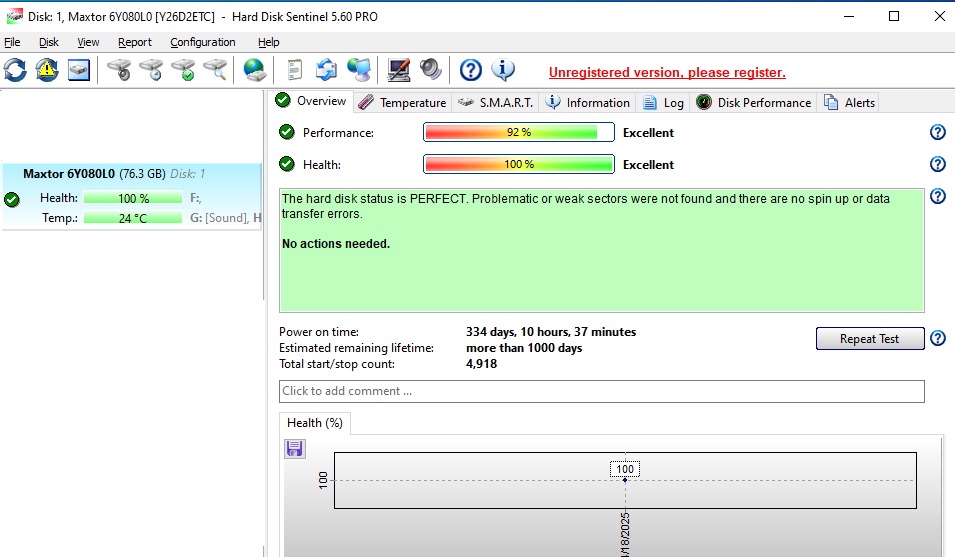
Task: Open the File menu
Action: point(12,42)
